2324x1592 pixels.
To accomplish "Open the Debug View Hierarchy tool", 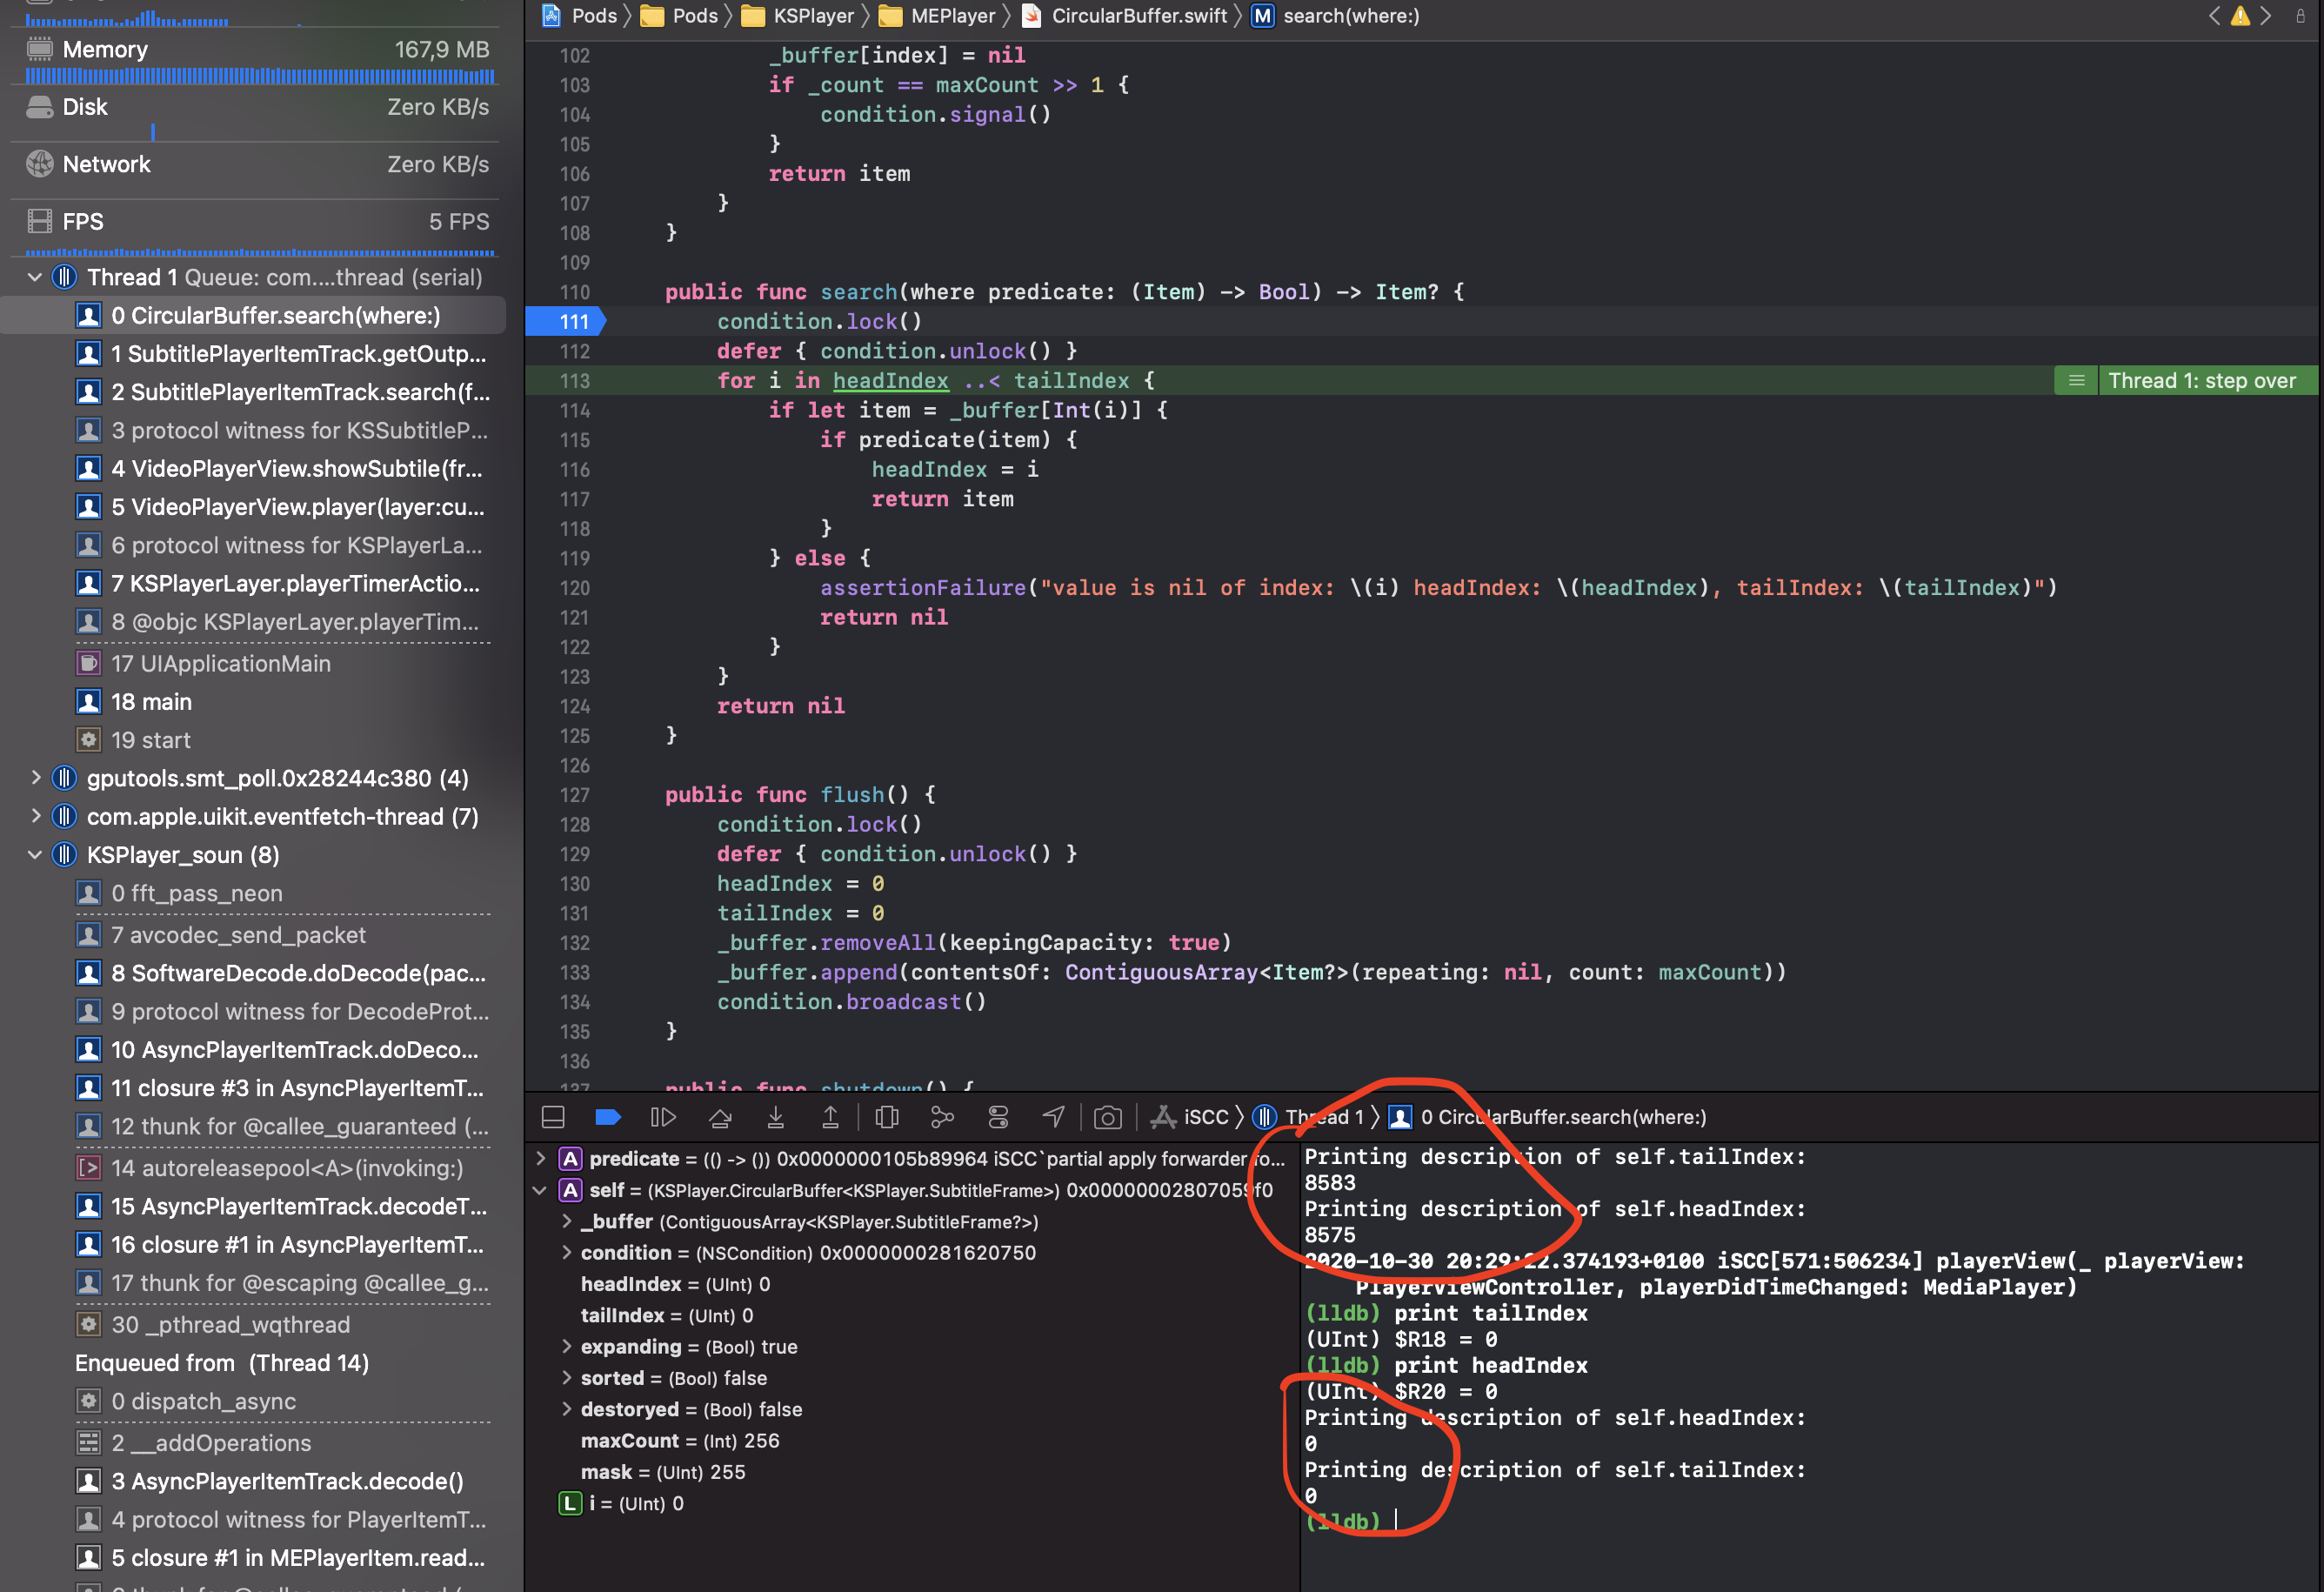I will tap(887, 1117).
